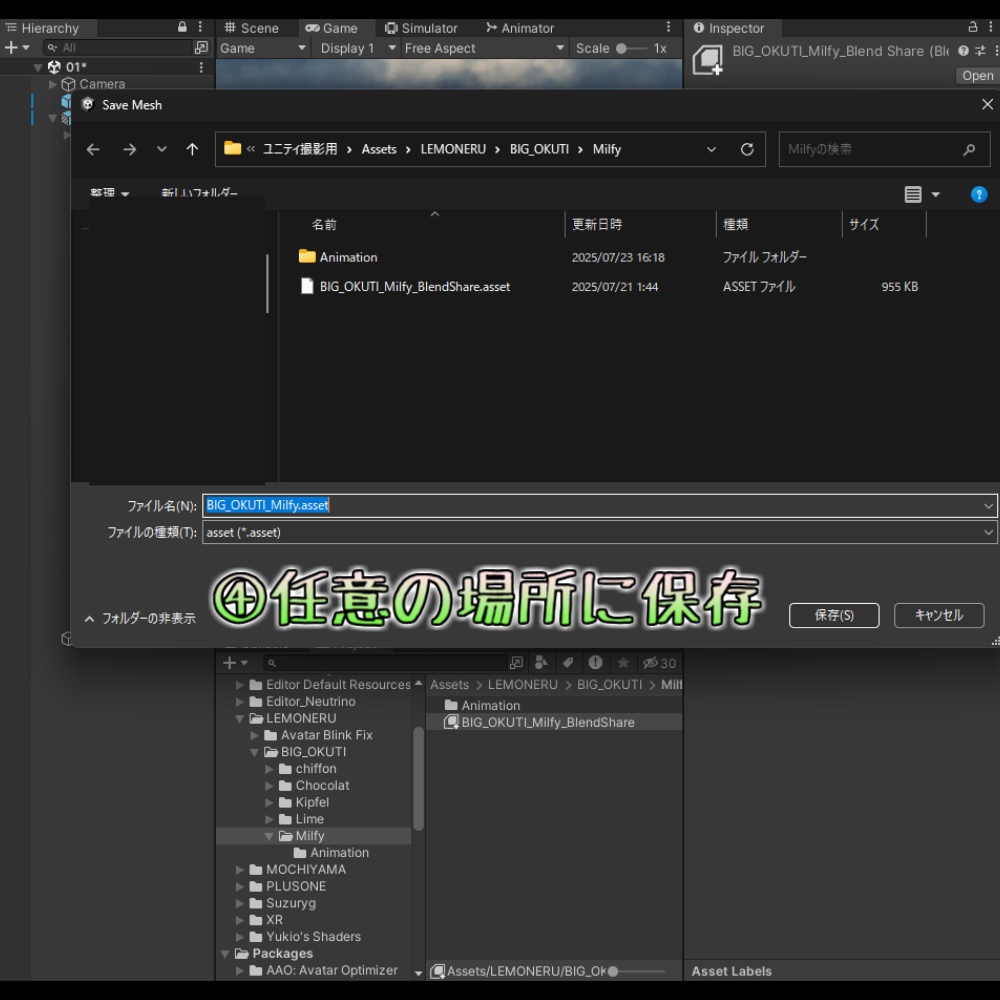The width and height of the screenshot is (1000, 1000).
Task: Open Inspector preset sliders icon
Action: (980, 51)
